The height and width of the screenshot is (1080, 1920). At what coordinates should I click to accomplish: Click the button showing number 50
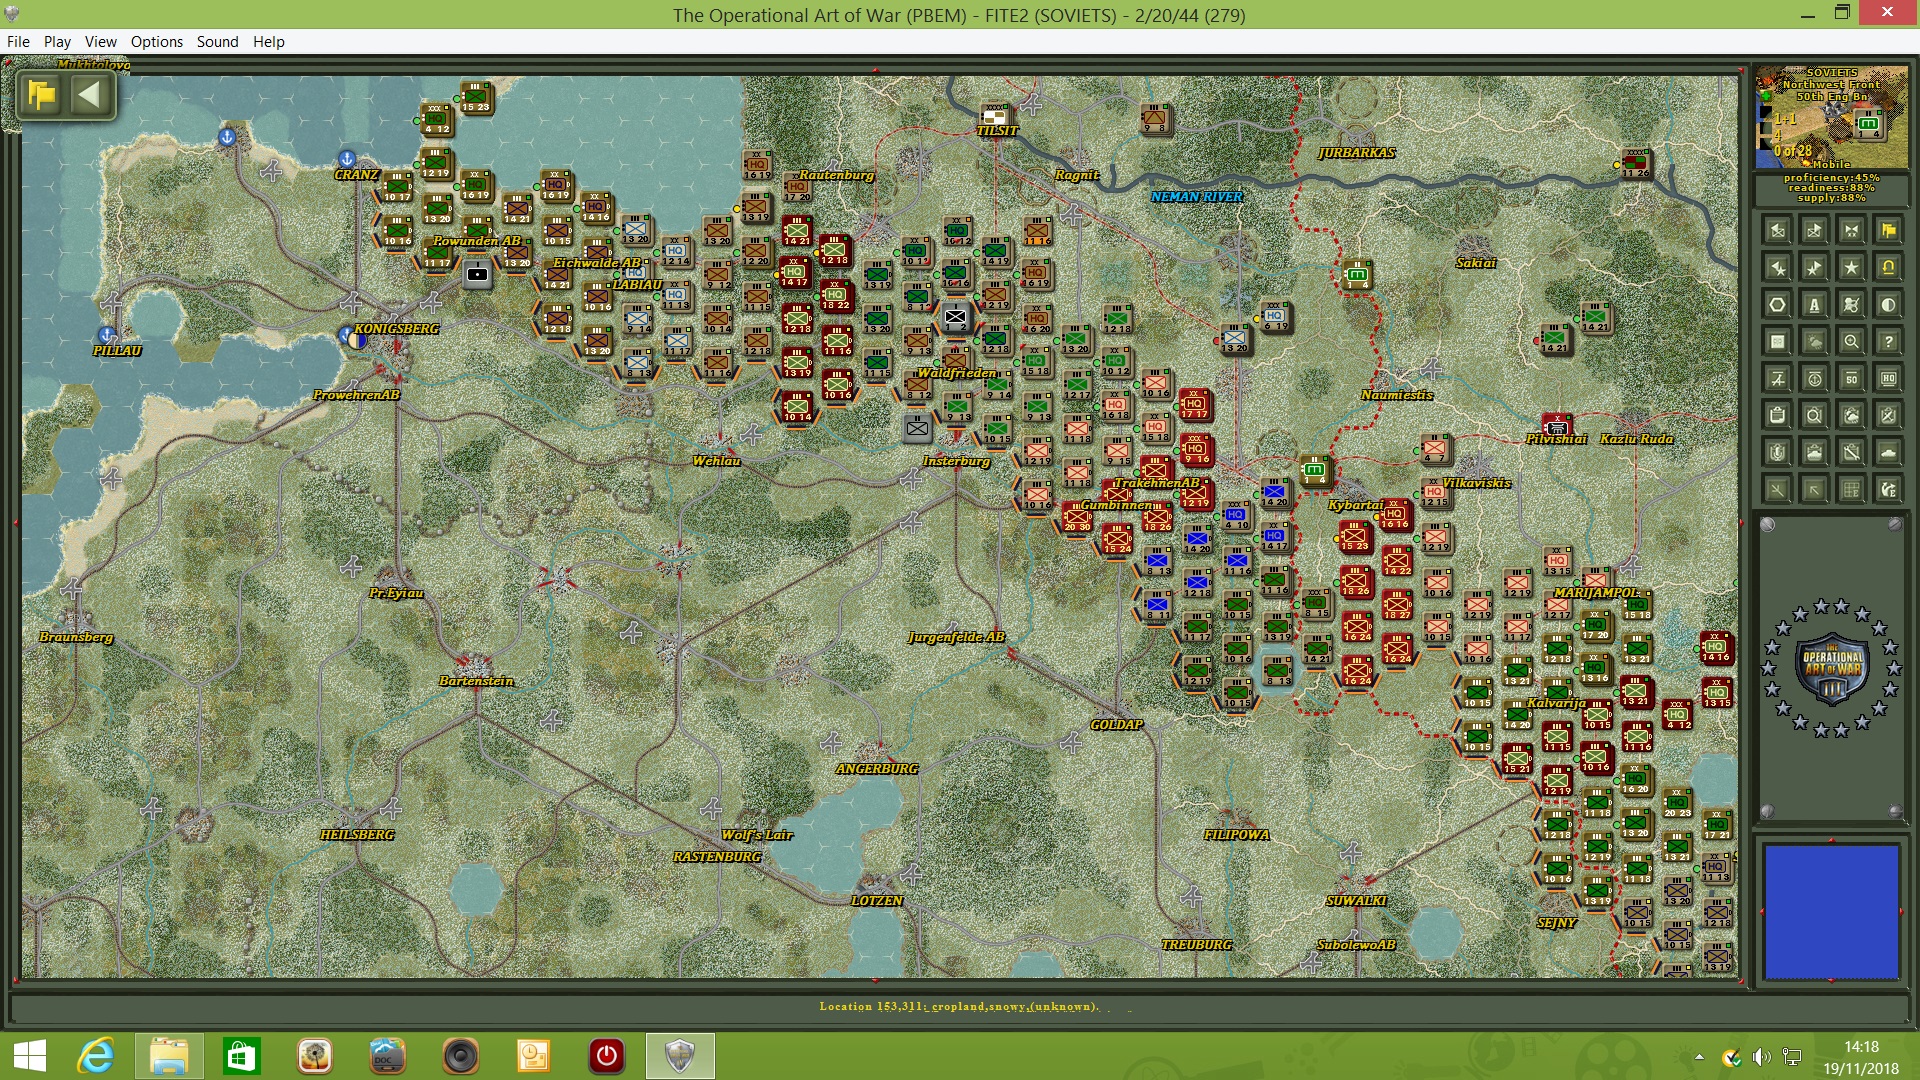1851,379
